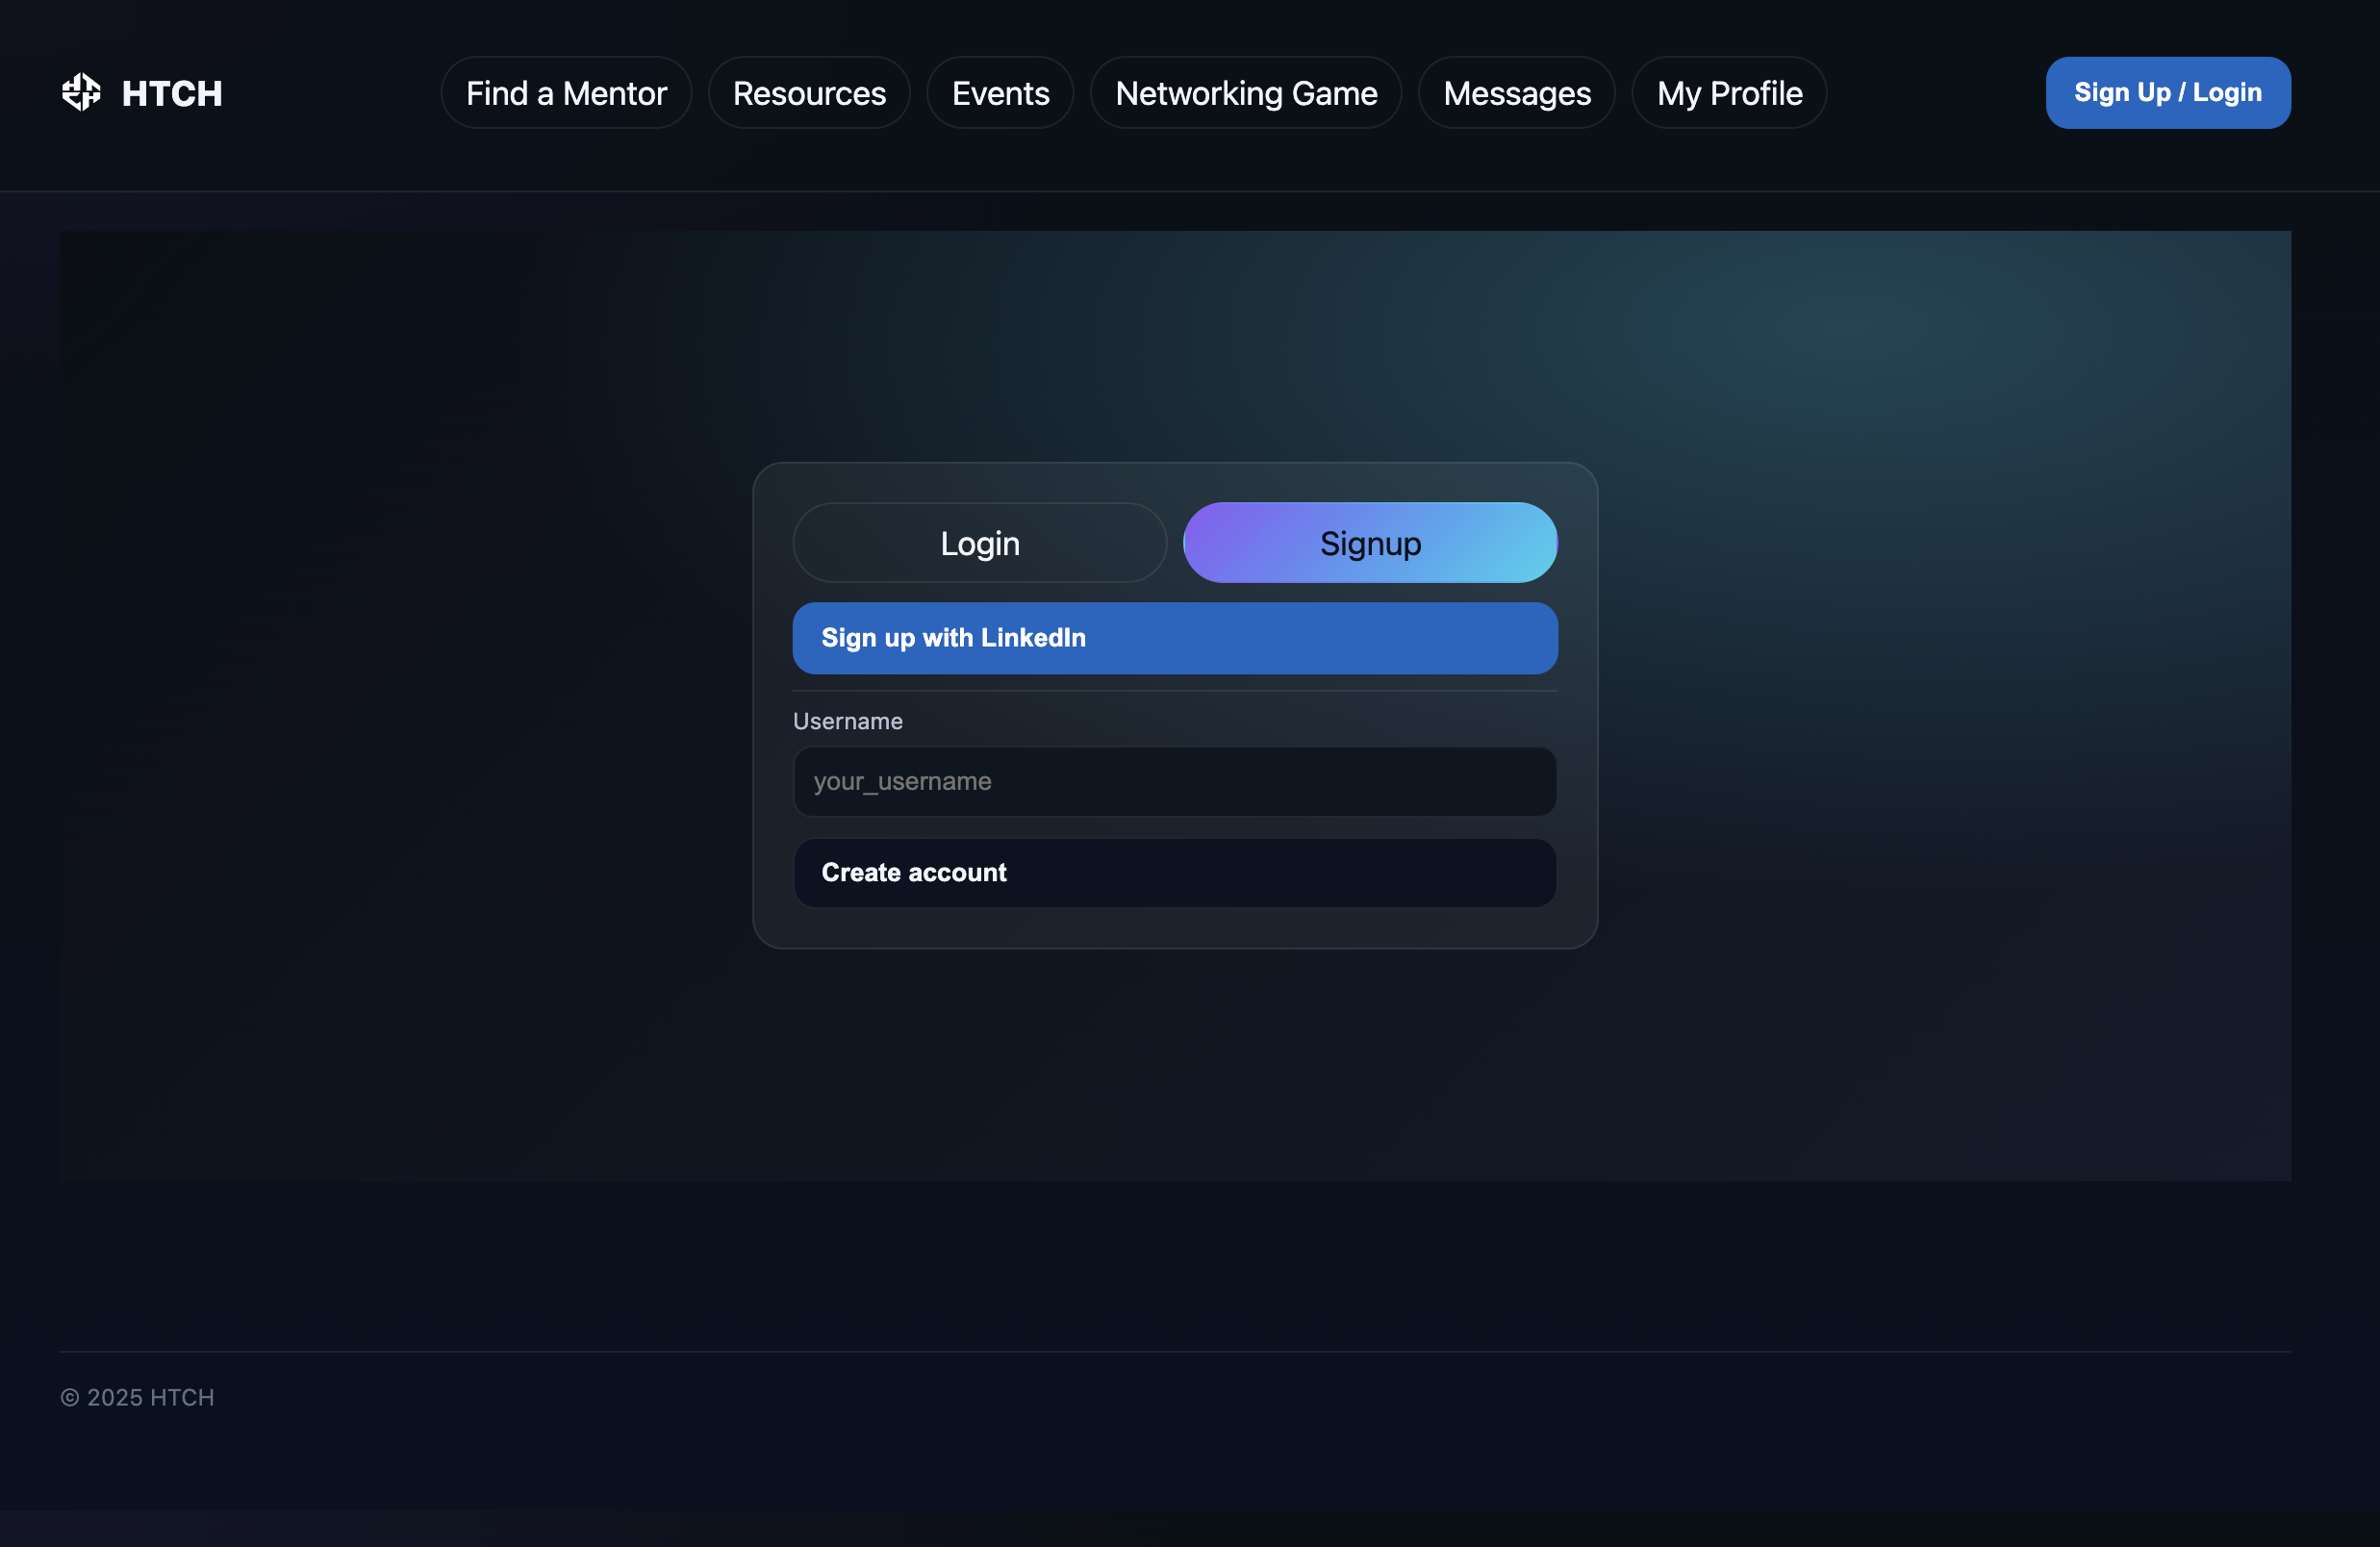Click the HTCH logo icon

(81, 92)
